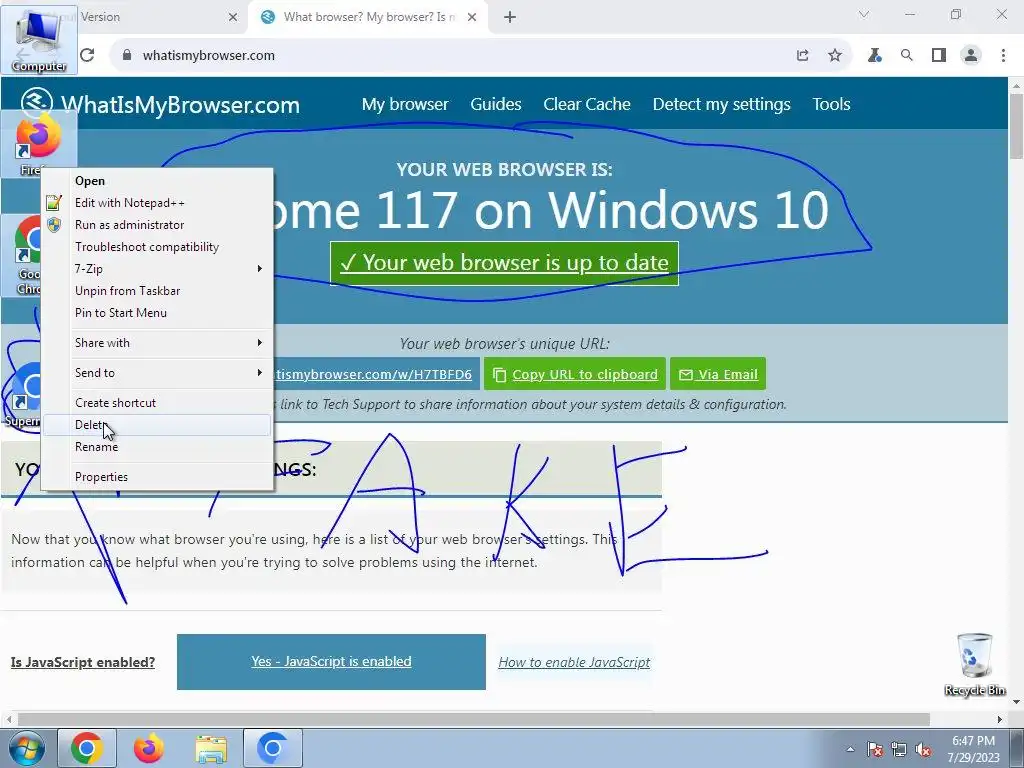Image resolution: width=1024 pixels, height=768 pixels.
Task: Click the blue circle browser taskbar button
Action: [x=273, y=748]
